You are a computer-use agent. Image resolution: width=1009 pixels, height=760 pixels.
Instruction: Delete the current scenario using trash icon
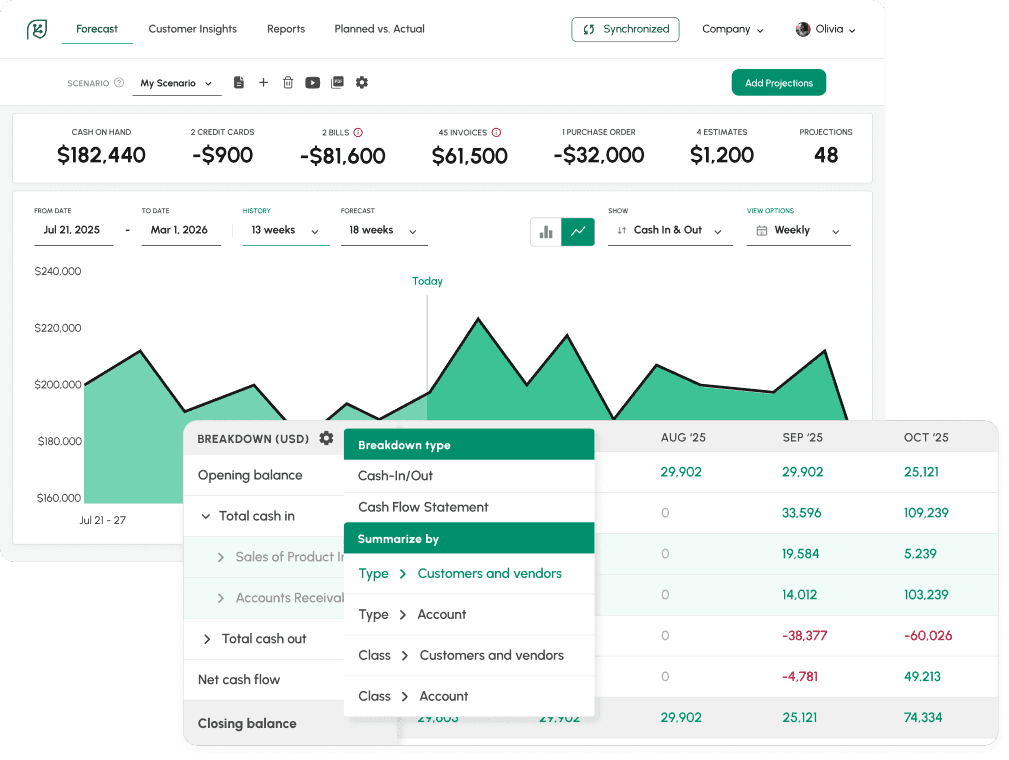[288, 82]
